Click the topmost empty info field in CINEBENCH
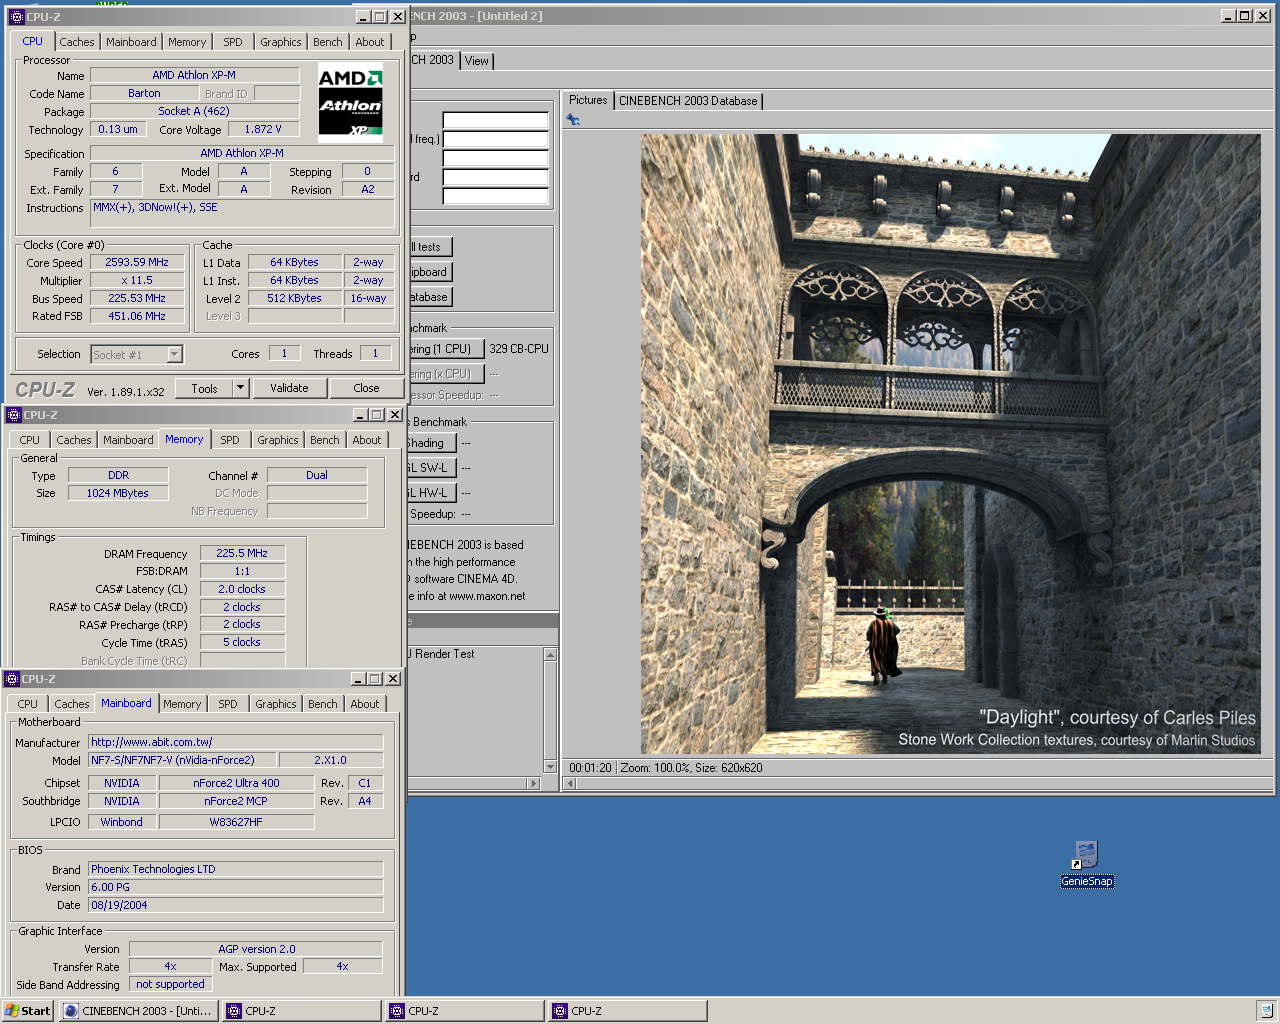The height and width of the screenshot is (1024, 1280). coord(496,120)
